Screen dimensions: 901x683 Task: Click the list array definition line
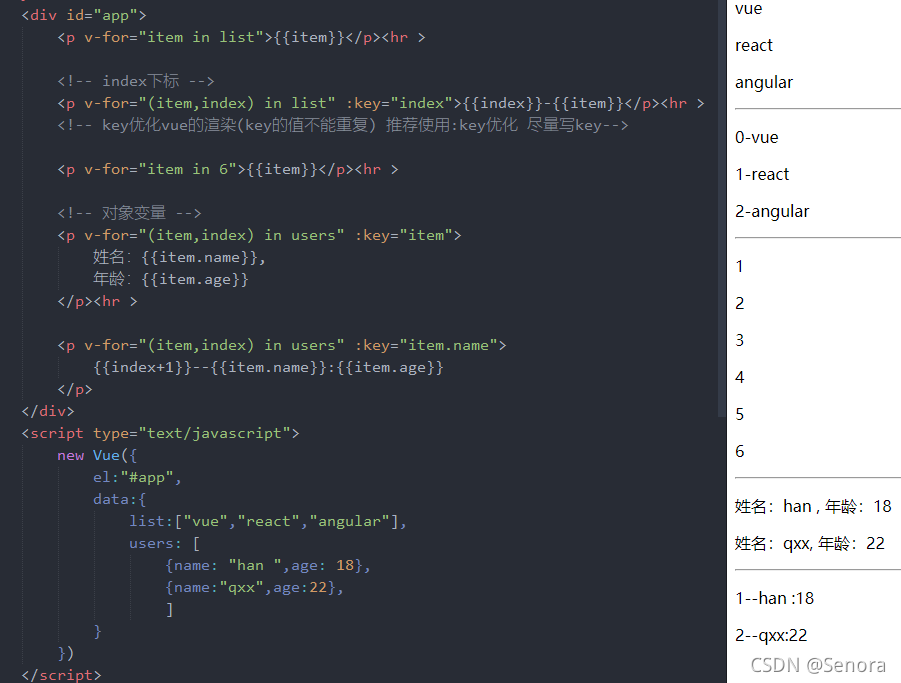pyautogui.click(x=268, y=522)
